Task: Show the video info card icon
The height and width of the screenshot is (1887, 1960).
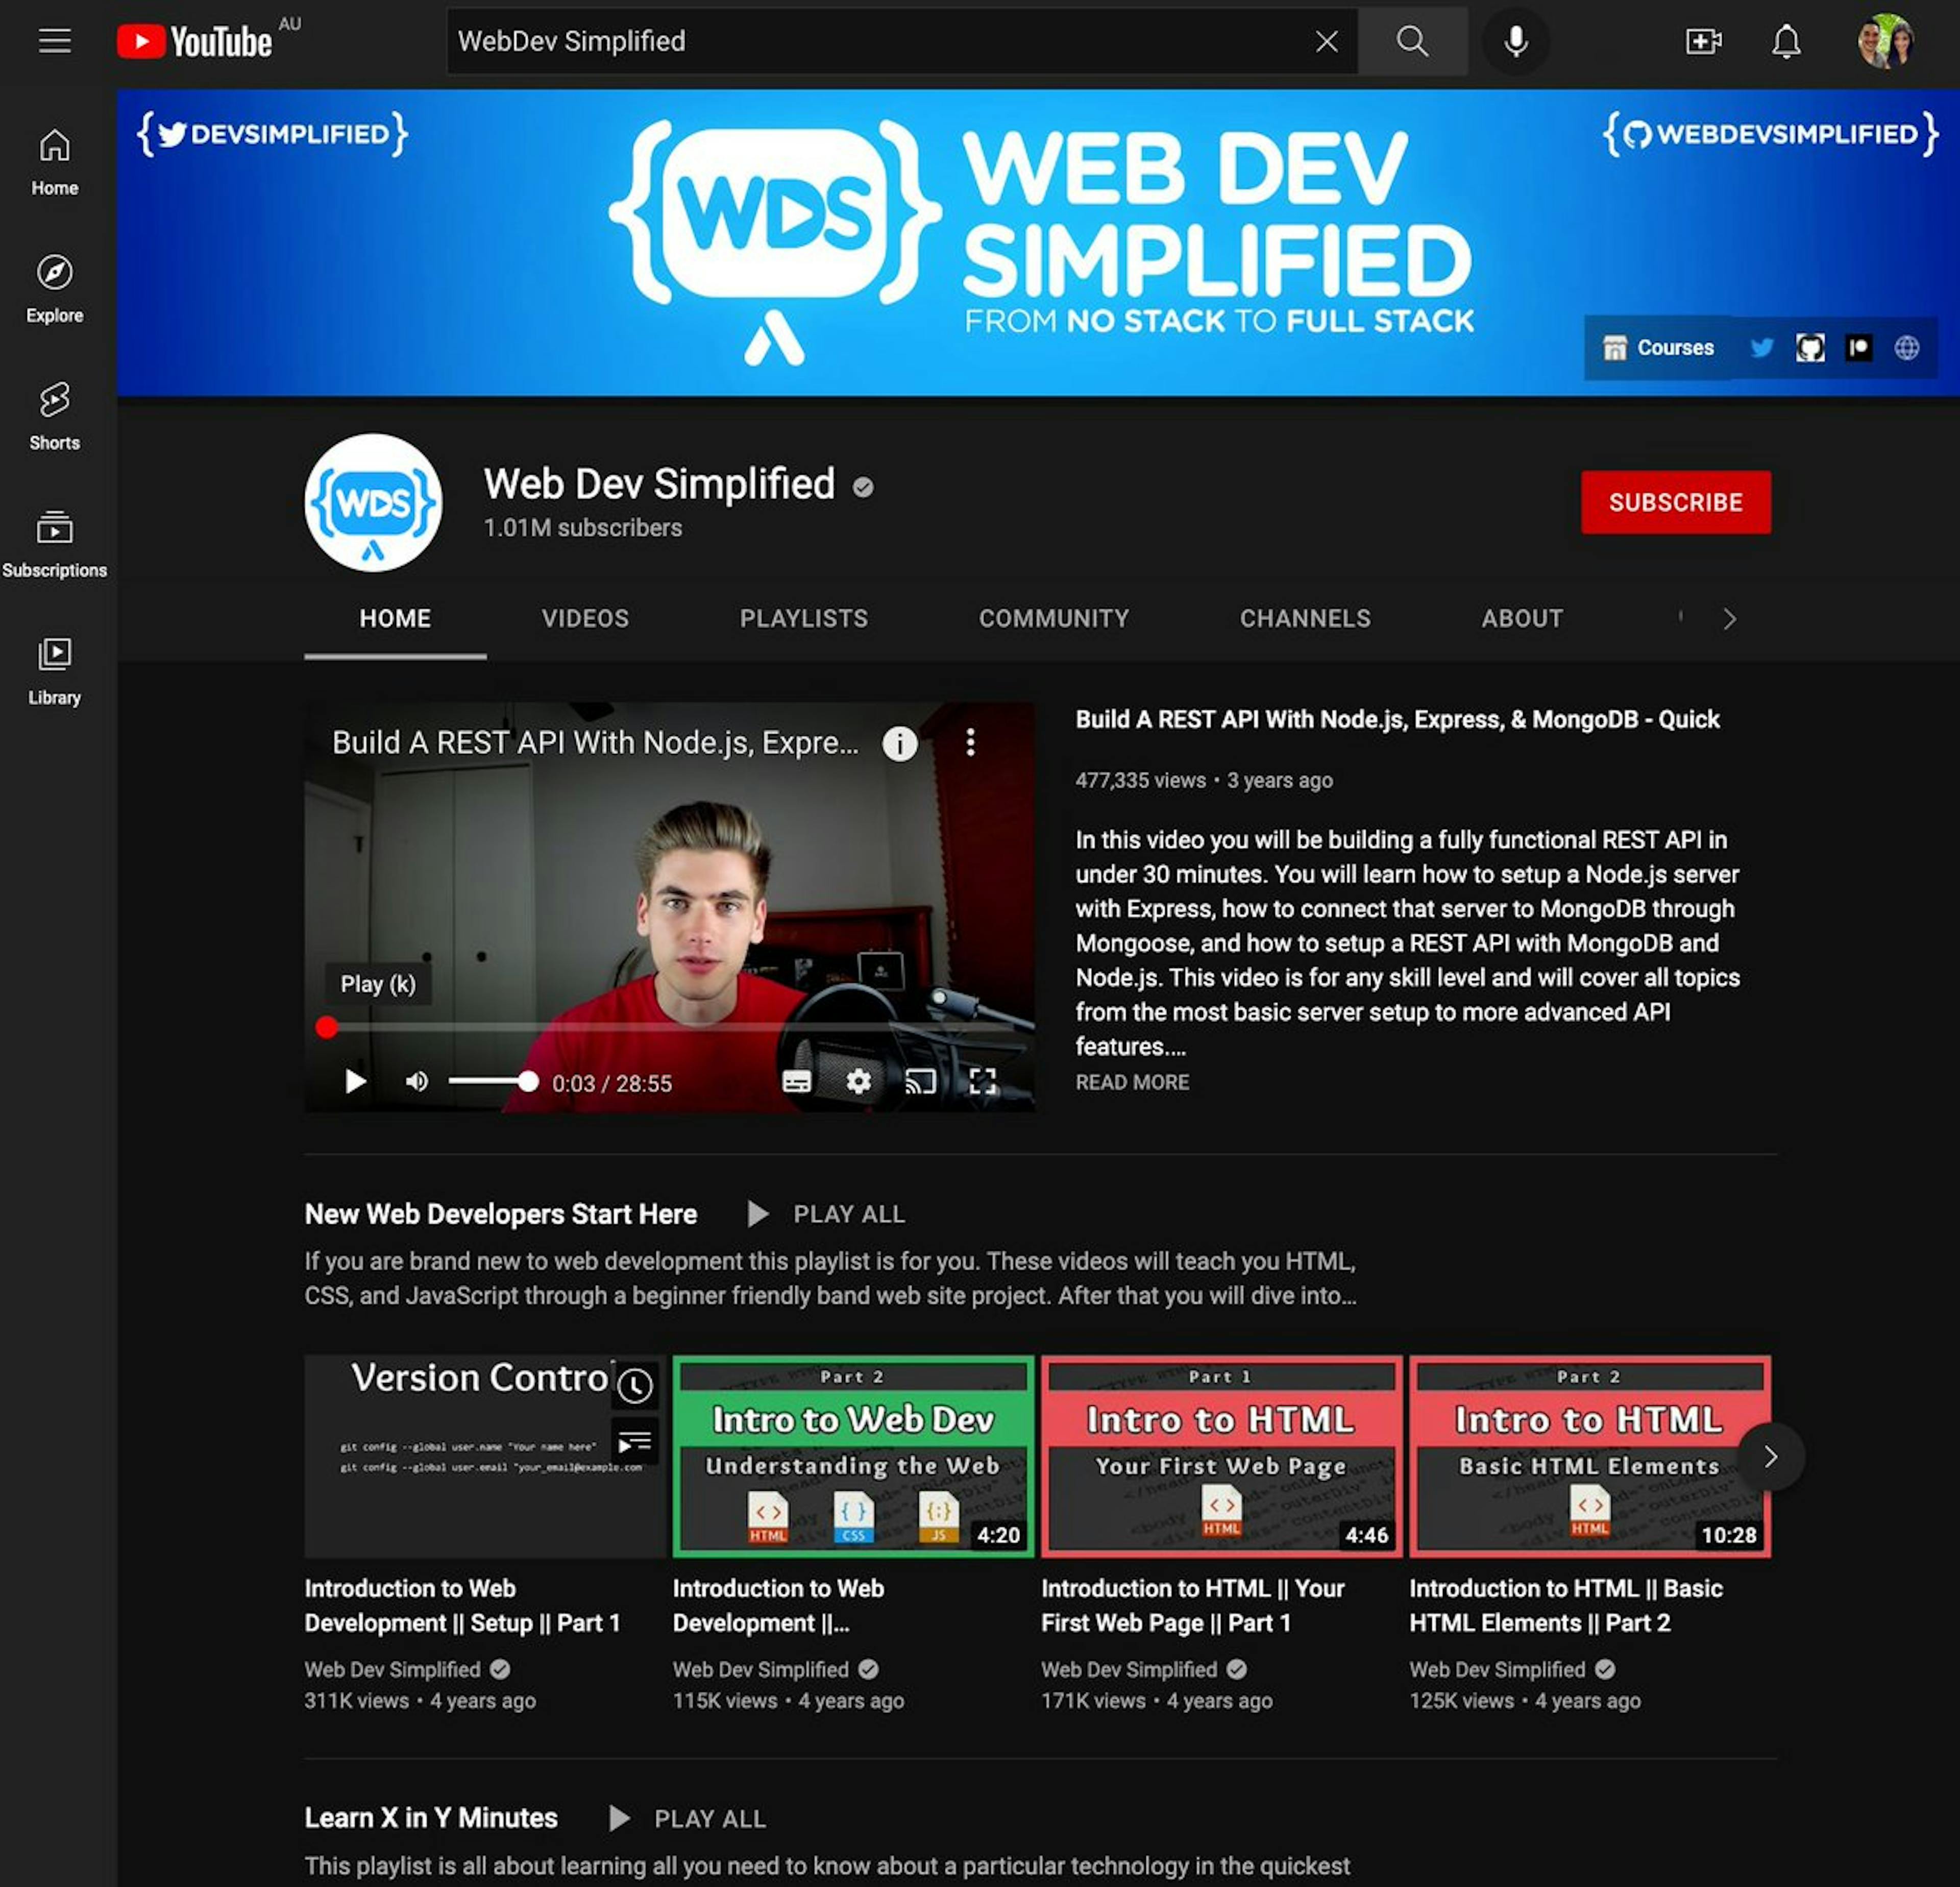Action: coord(899,743)
